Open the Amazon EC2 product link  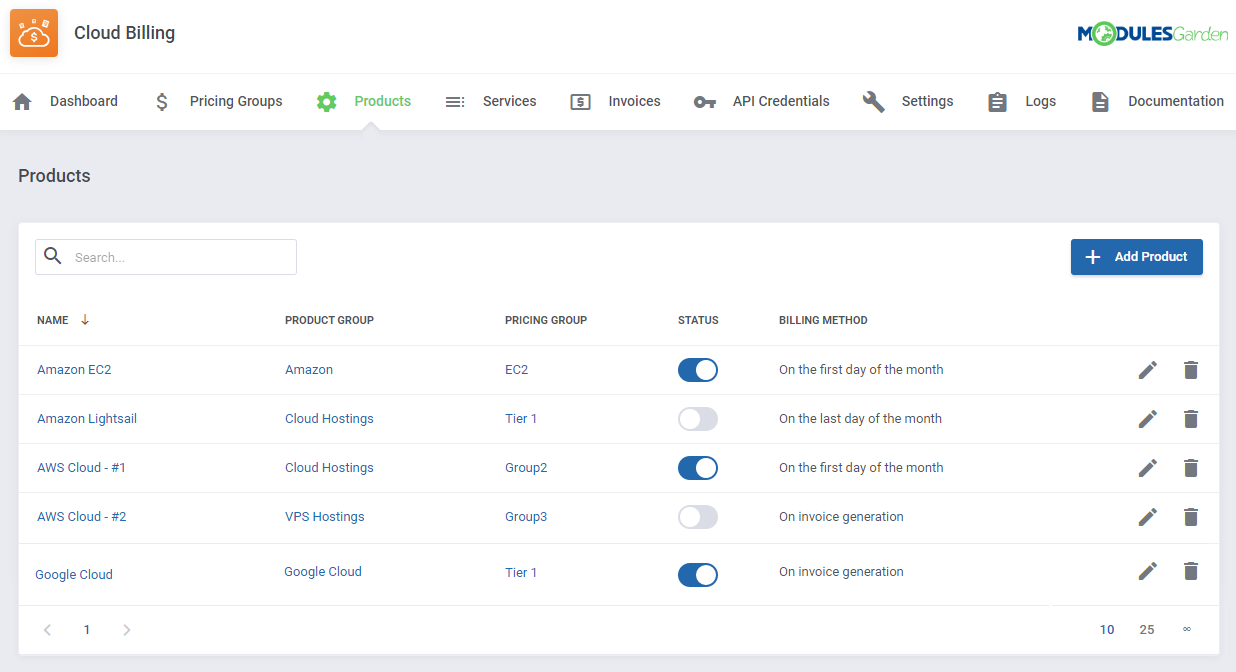74,370
